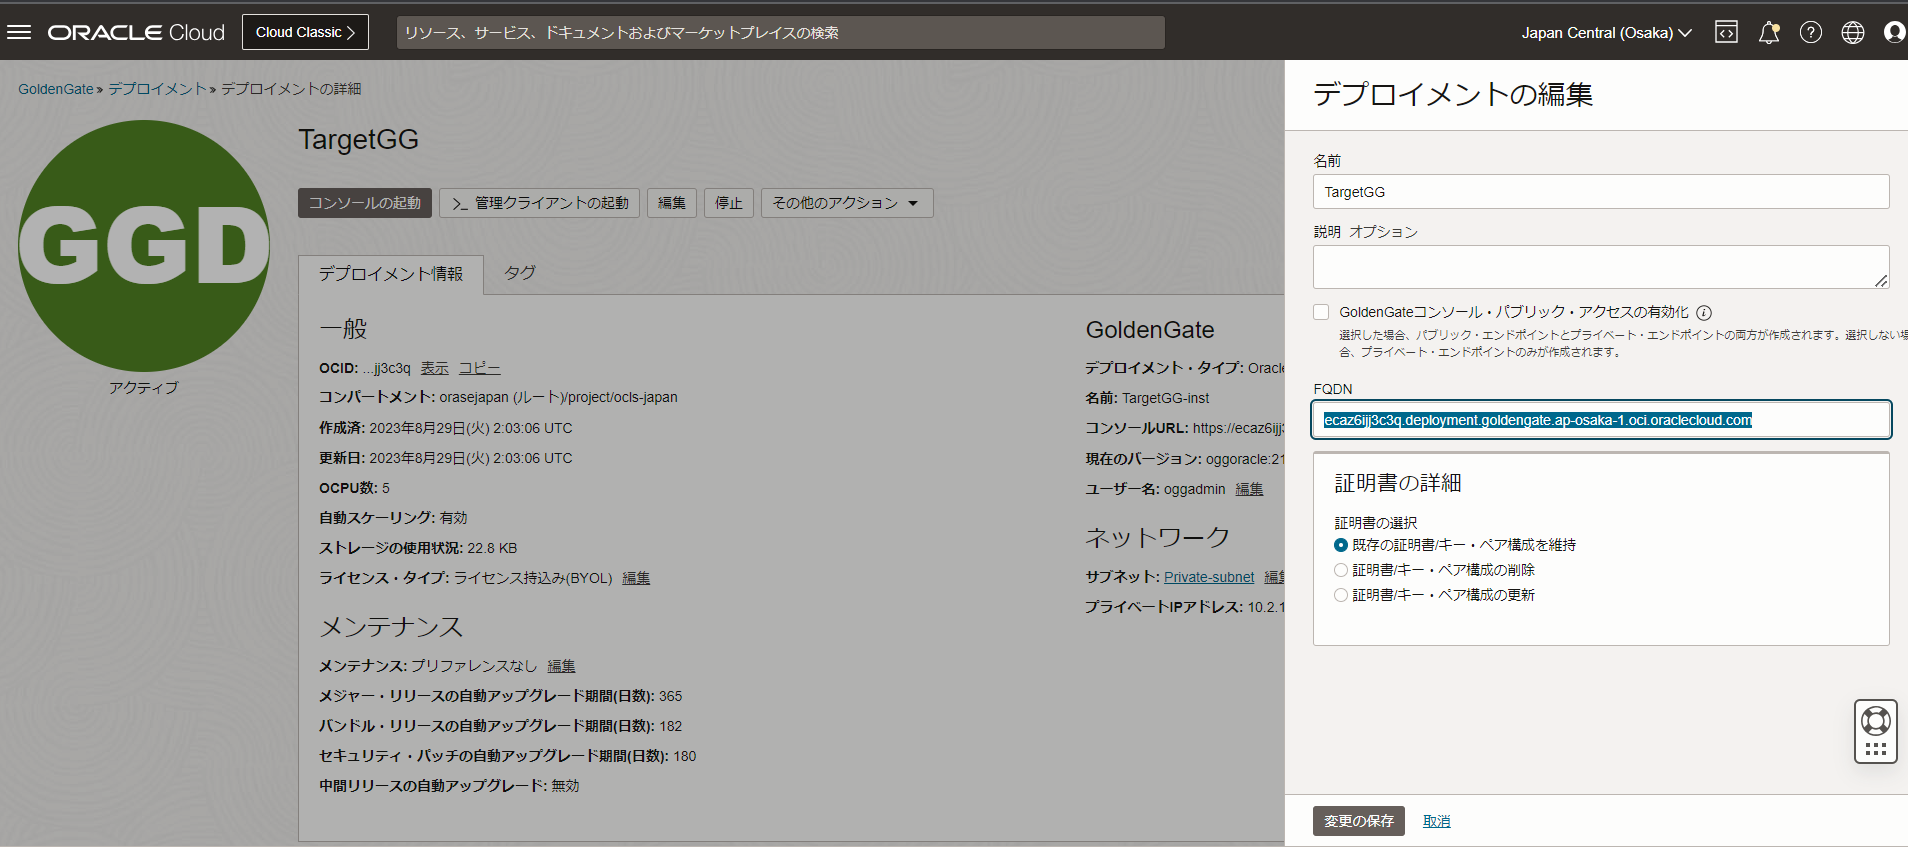Go to GoldenGate breadcrumb
This screenshot has height=847, width=1908.
pos(56,89)
